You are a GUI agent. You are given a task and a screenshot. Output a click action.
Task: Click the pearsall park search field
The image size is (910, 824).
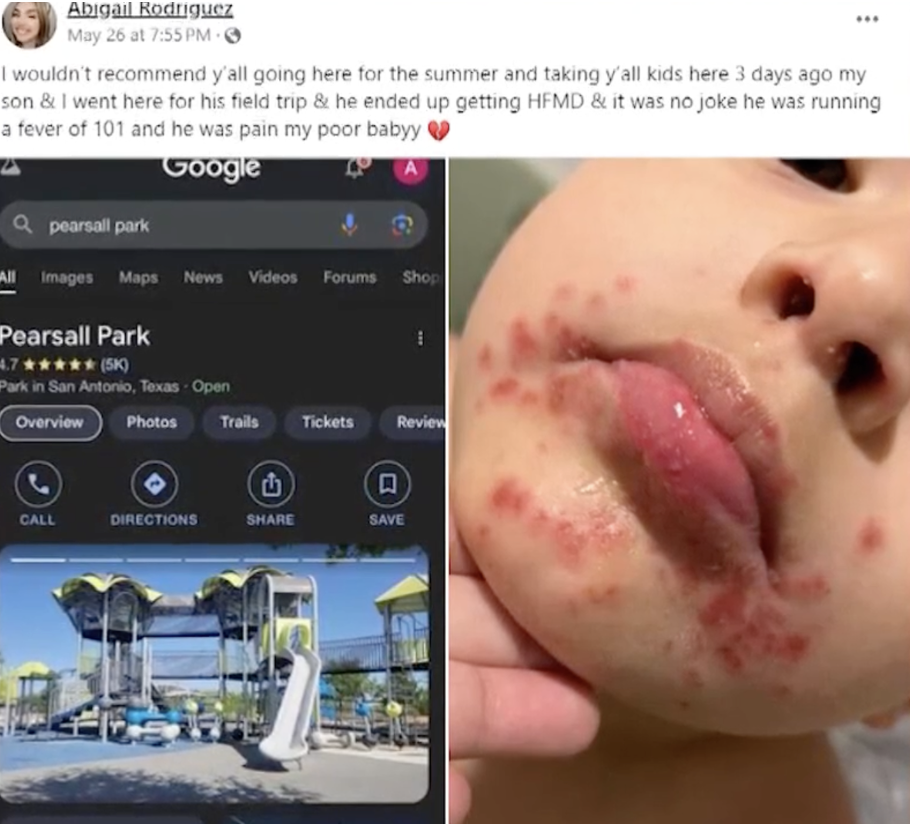[214, 225]
